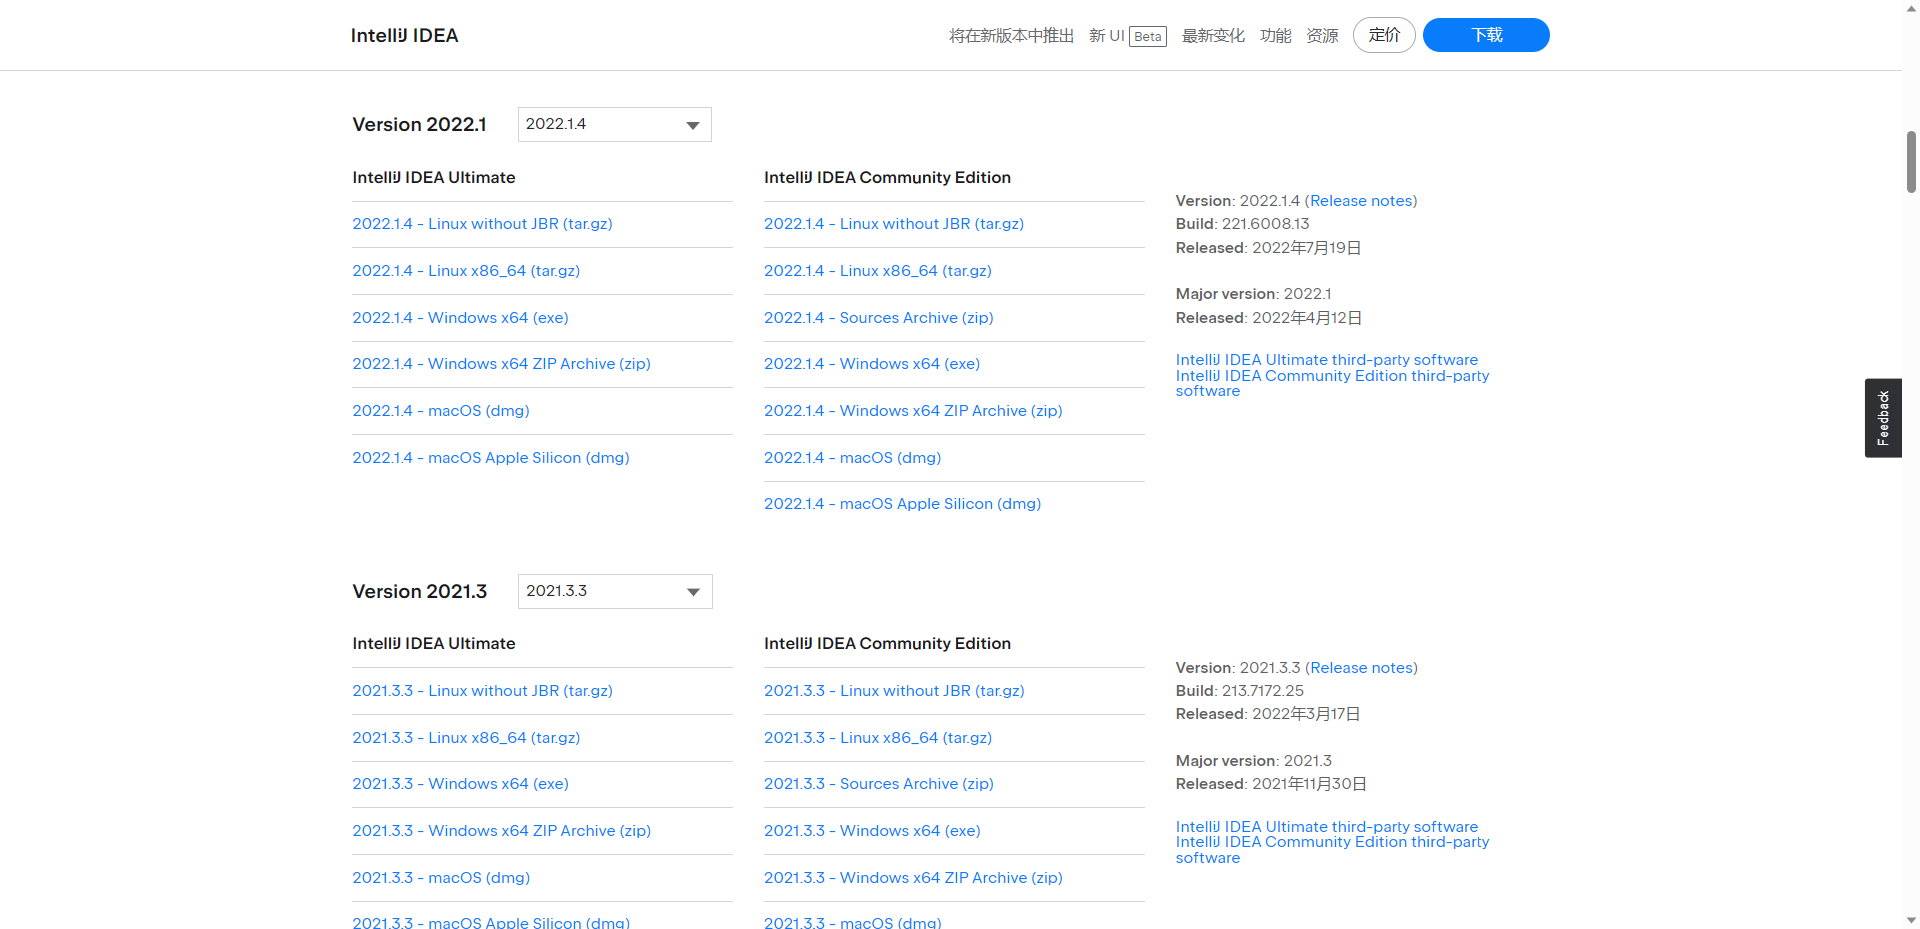Open Community third-party software link under 2021.3.3

click(1332, 850)
